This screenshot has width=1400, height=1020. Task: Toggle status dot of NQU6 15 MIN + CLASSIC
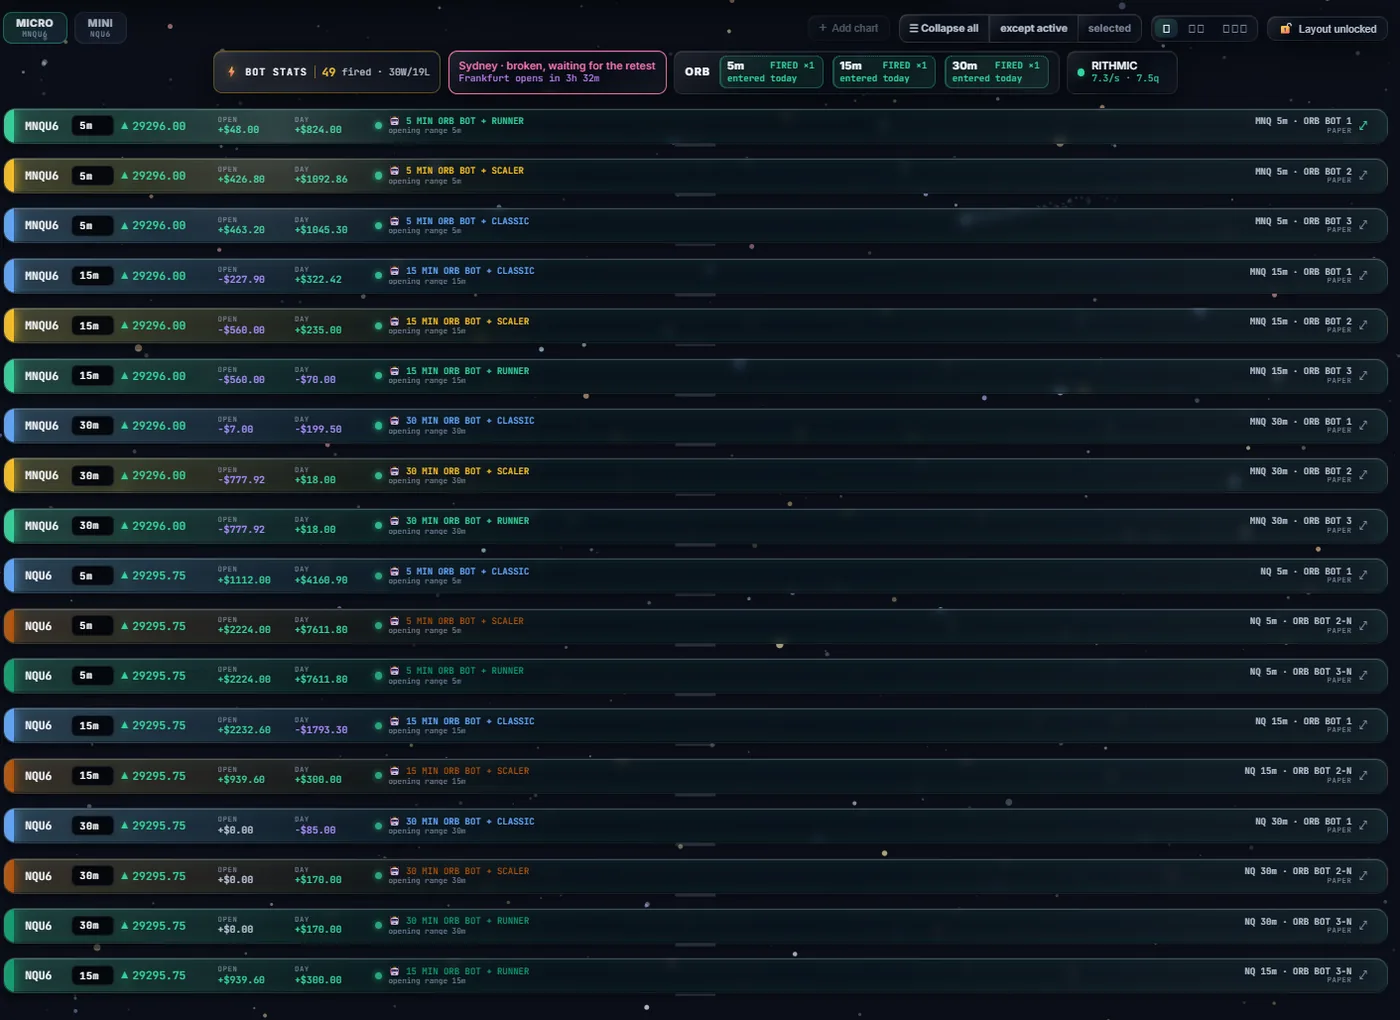click(378, 726)
